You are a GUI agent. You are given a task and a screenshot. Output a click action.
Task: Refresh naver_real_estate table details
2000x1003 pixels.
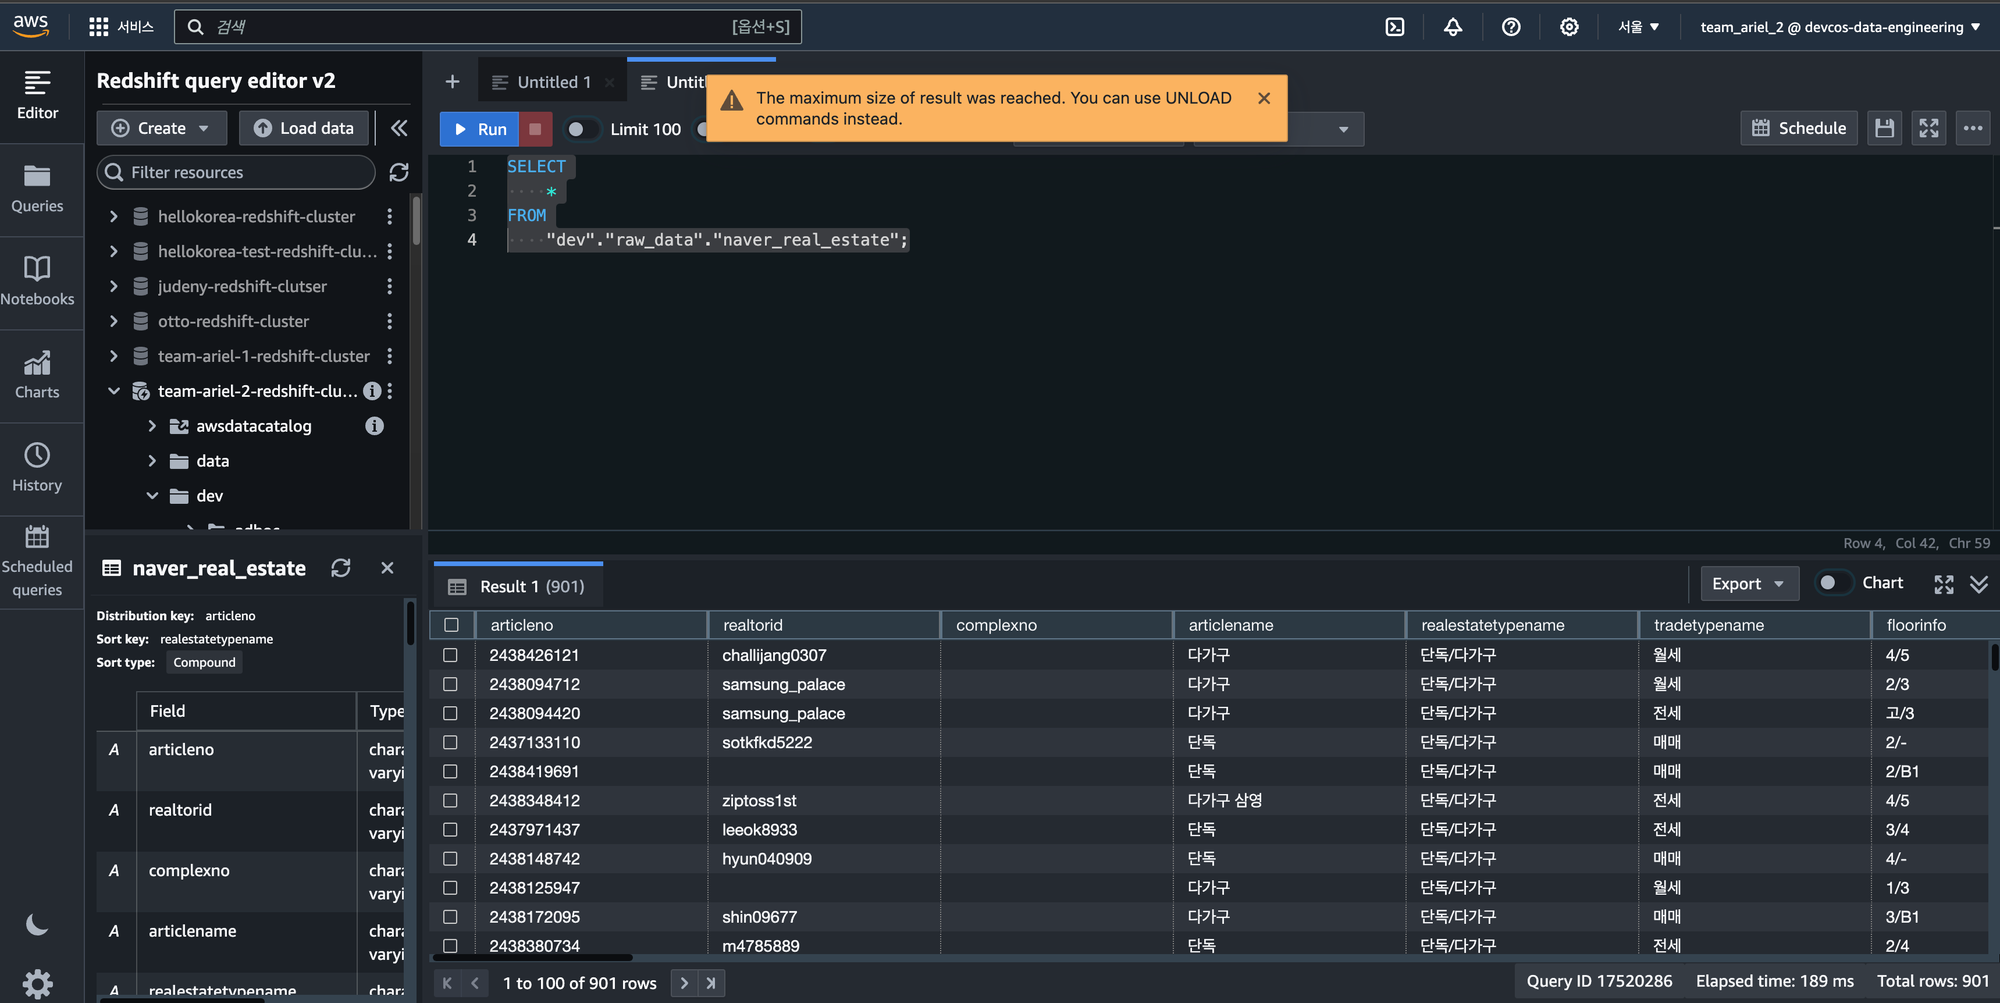(x=341, y=568)
